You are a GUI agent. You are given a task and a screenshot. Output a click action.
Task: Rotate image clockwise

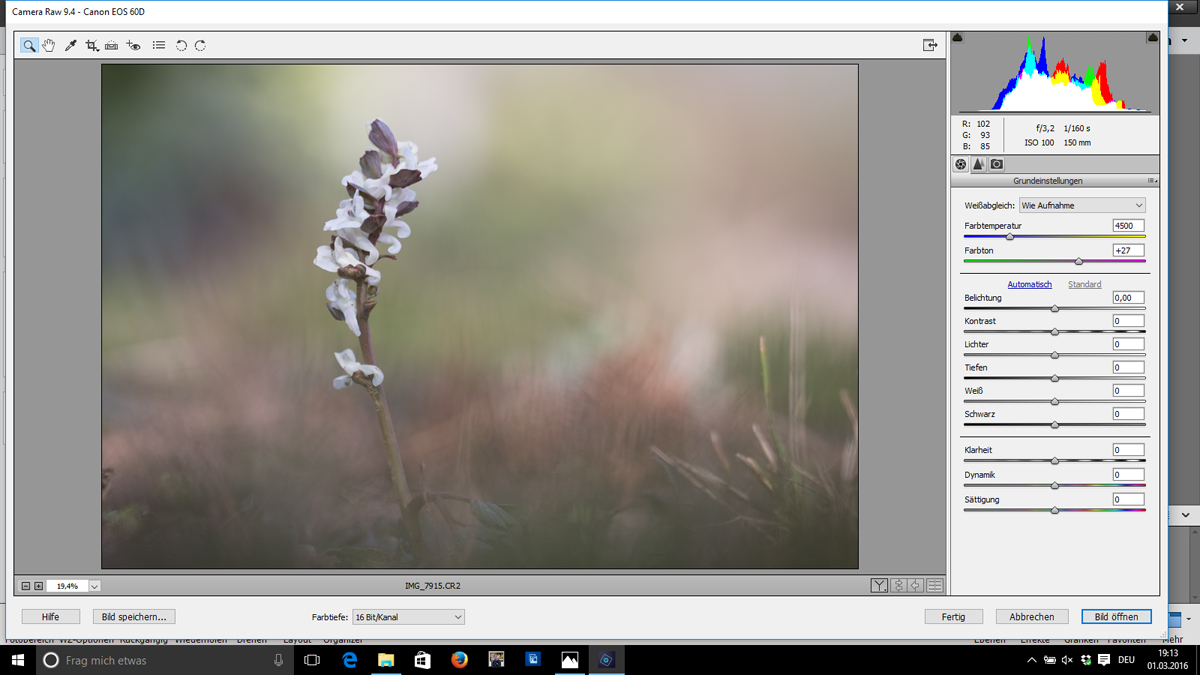coord(200,45)
